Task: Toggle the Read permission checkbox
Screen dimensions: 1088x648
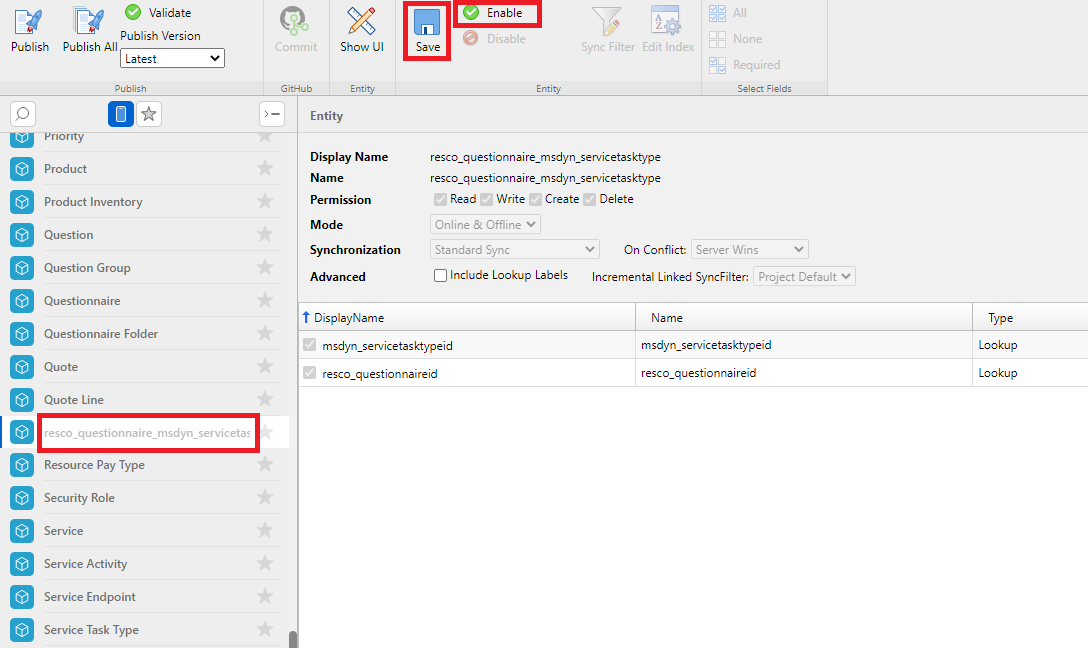Action: [440, 199]
